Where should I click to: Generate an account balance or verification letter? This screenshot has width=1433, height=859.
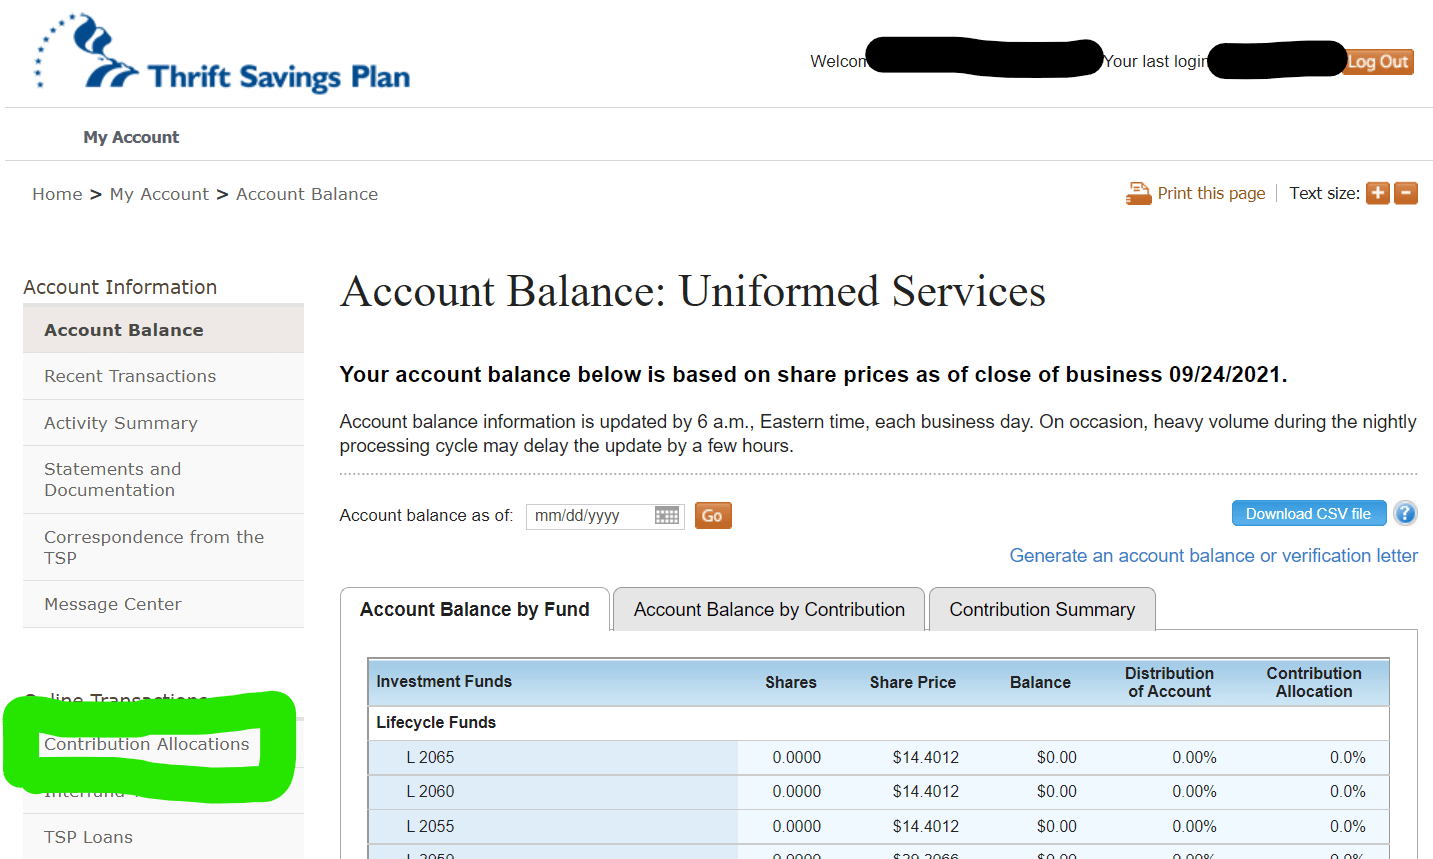[x=1213, y=555]
